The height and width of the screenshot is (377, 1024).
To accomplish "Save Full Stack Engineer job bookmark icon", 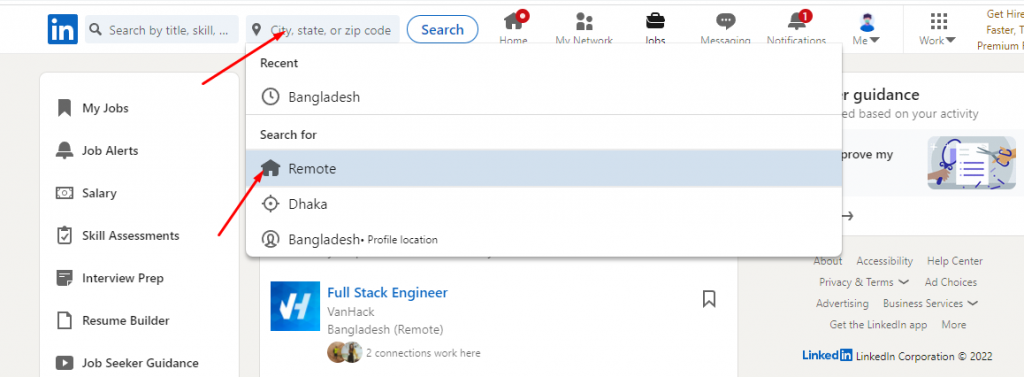I will [709, 299].
